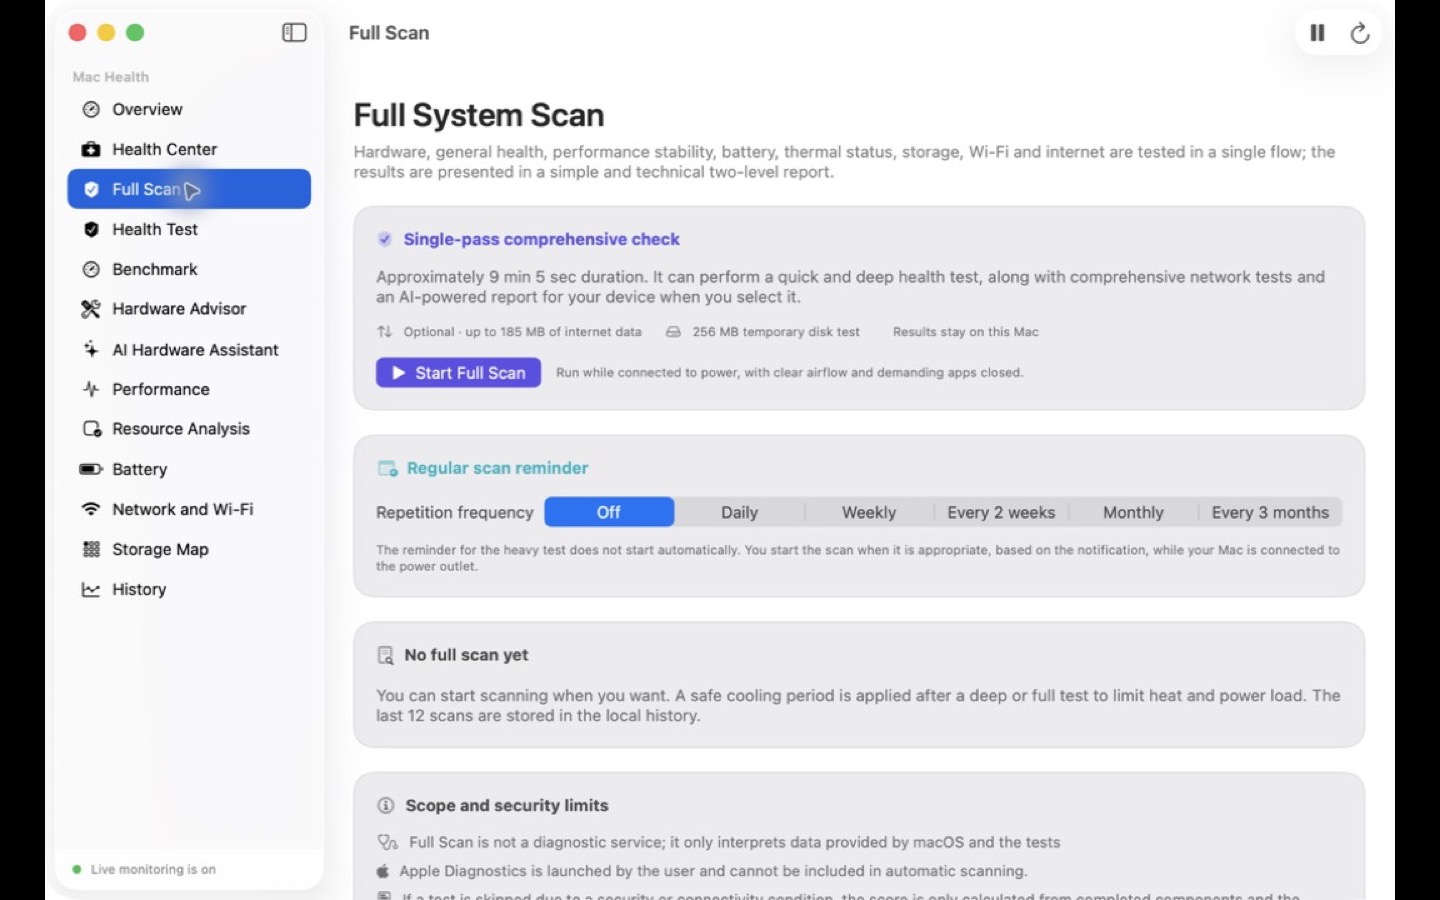Pause live monitoring with the pause icon

(1317, 33)
